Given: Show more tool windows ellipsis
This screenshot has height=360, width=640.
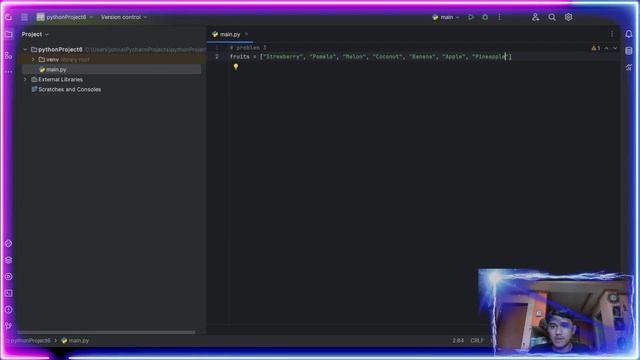Looking at the screenshot, I should coord(8,72).
